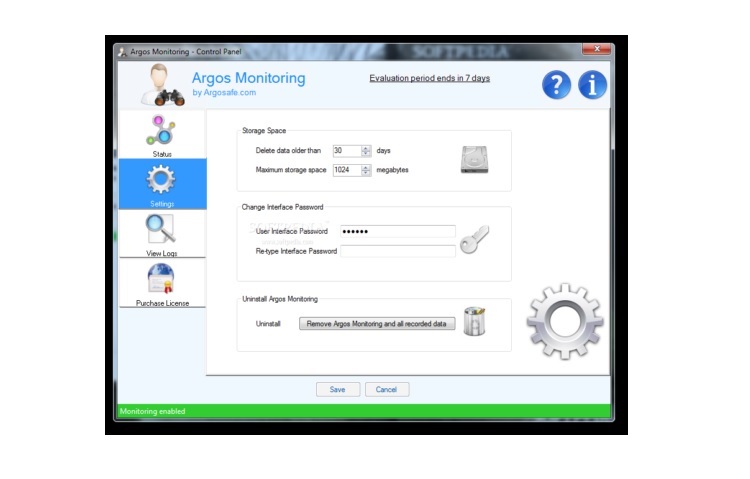Open 'Evaluation period ends in 7 days' link

coord(430,78)
